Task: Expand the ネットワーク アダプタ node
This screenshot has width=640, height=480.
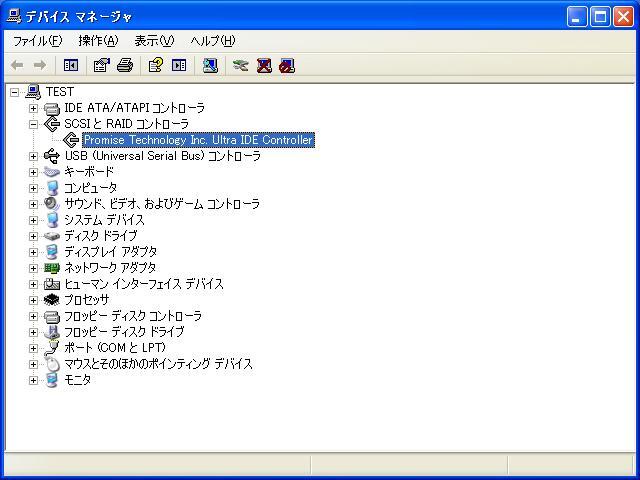Action: pyautogui.click(x=33, y=268)
